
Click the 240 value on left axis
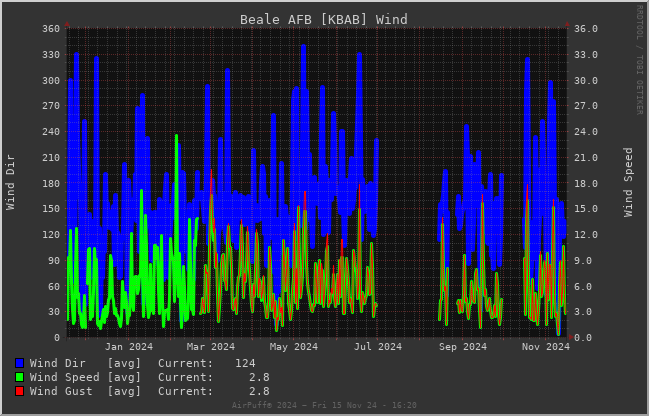(51, 132)
